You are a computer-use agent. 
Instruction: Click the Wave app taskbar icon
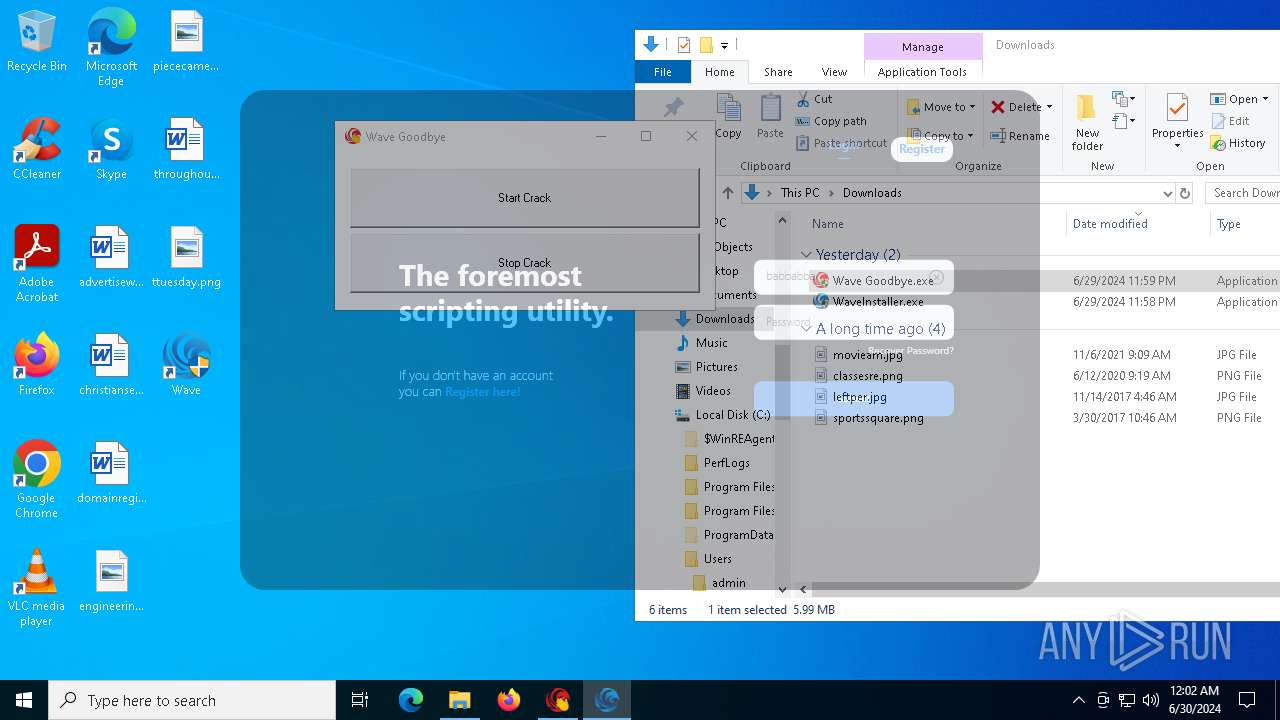607,700
